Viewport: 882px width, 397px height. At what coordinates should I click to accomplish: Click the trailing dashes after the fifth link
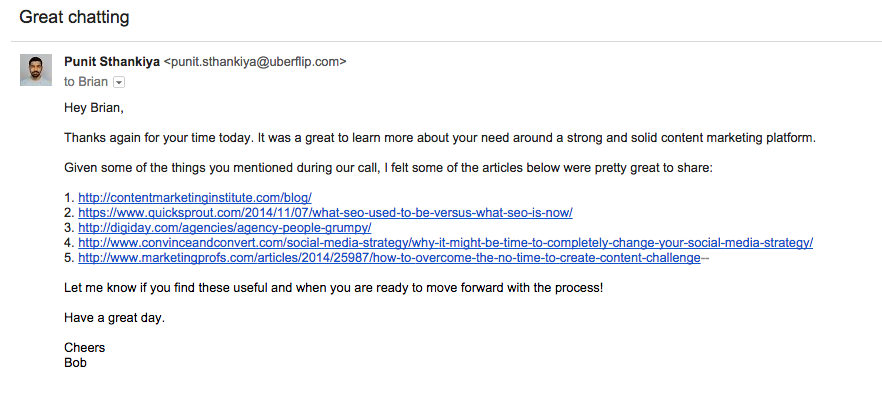[705, 258]
